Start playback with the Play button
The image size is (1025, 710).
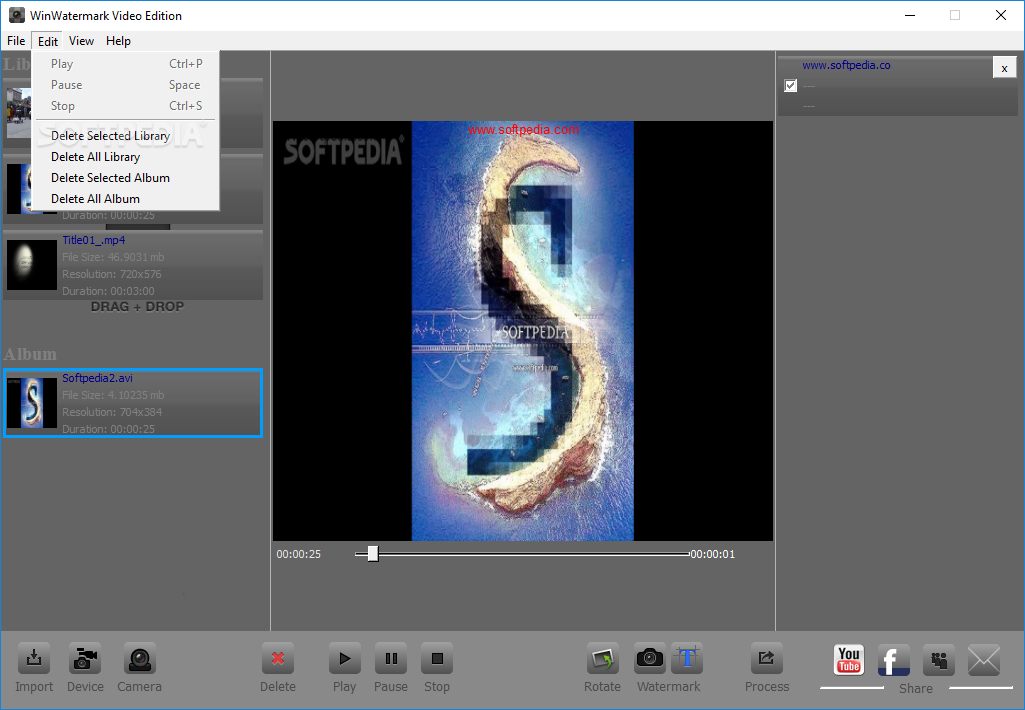(x=344, y=659)
